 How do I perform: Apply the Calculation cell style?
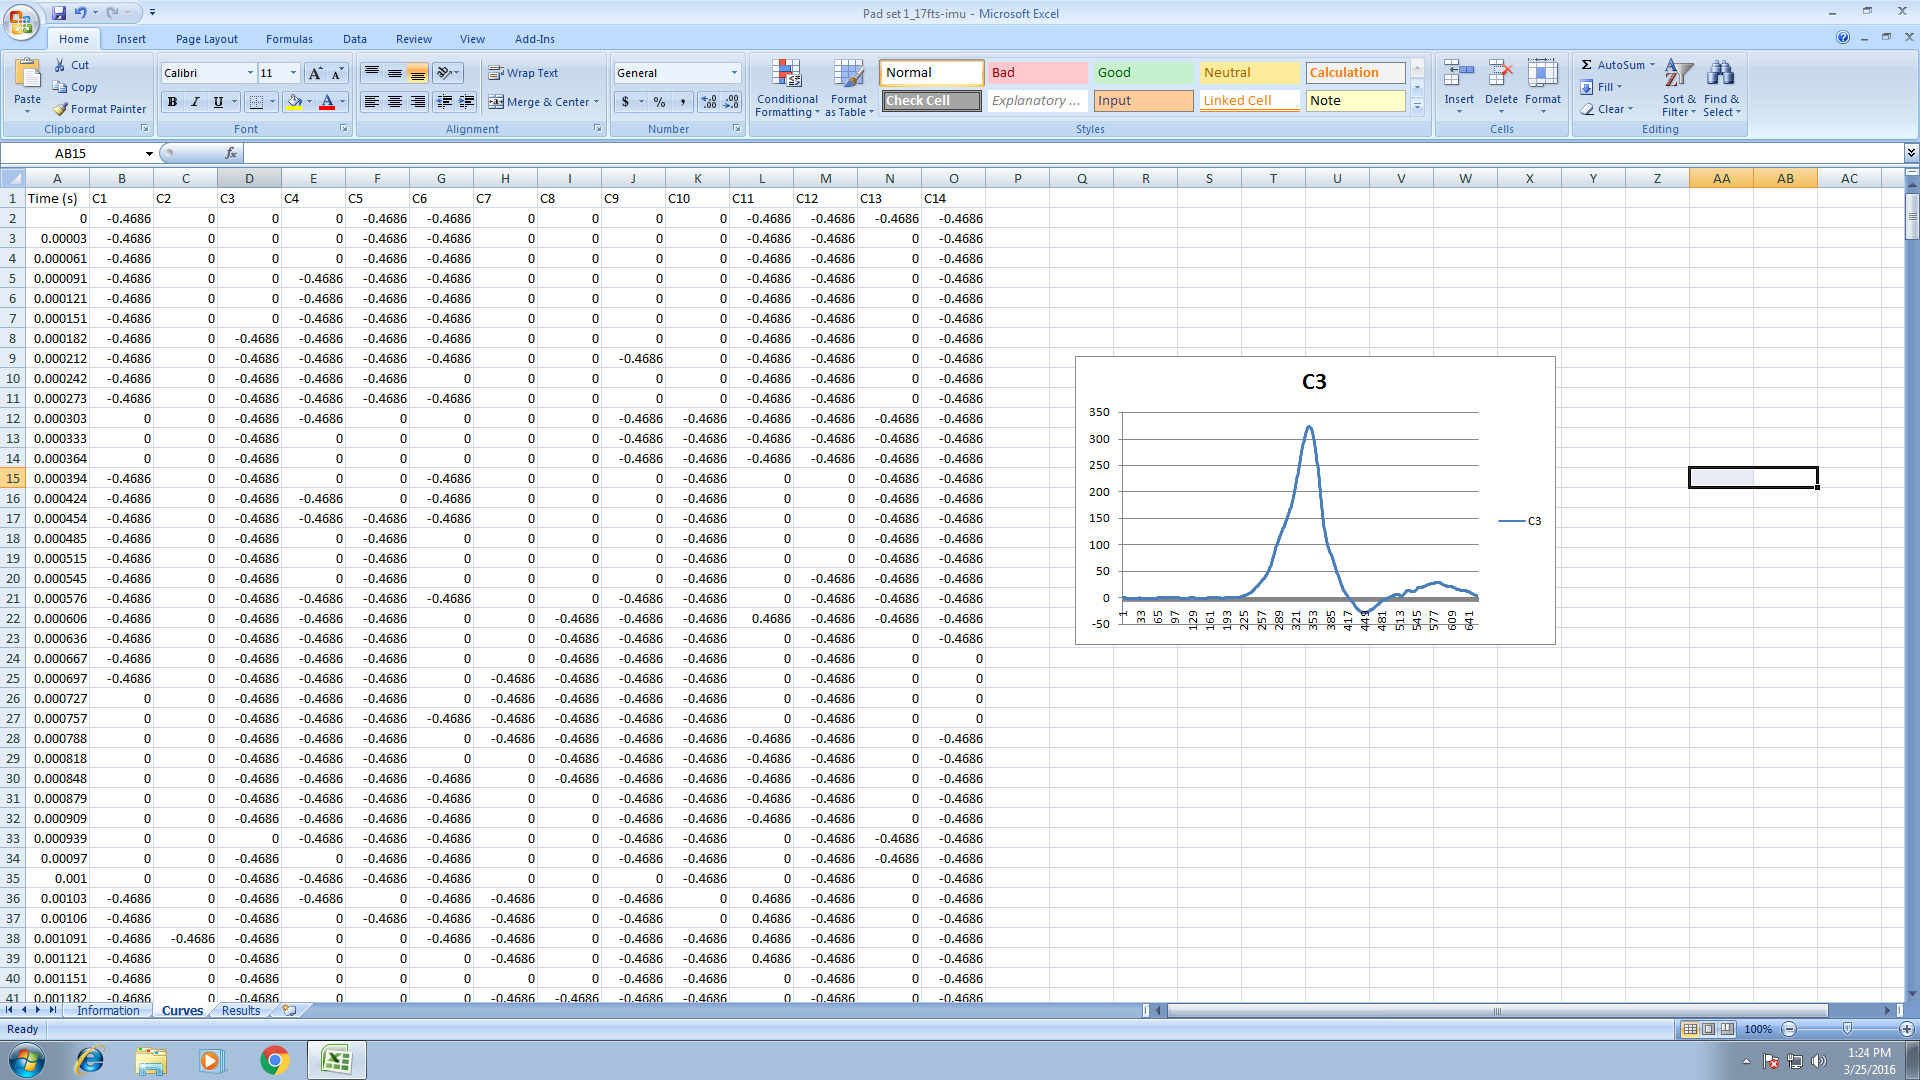(1355, 73)
